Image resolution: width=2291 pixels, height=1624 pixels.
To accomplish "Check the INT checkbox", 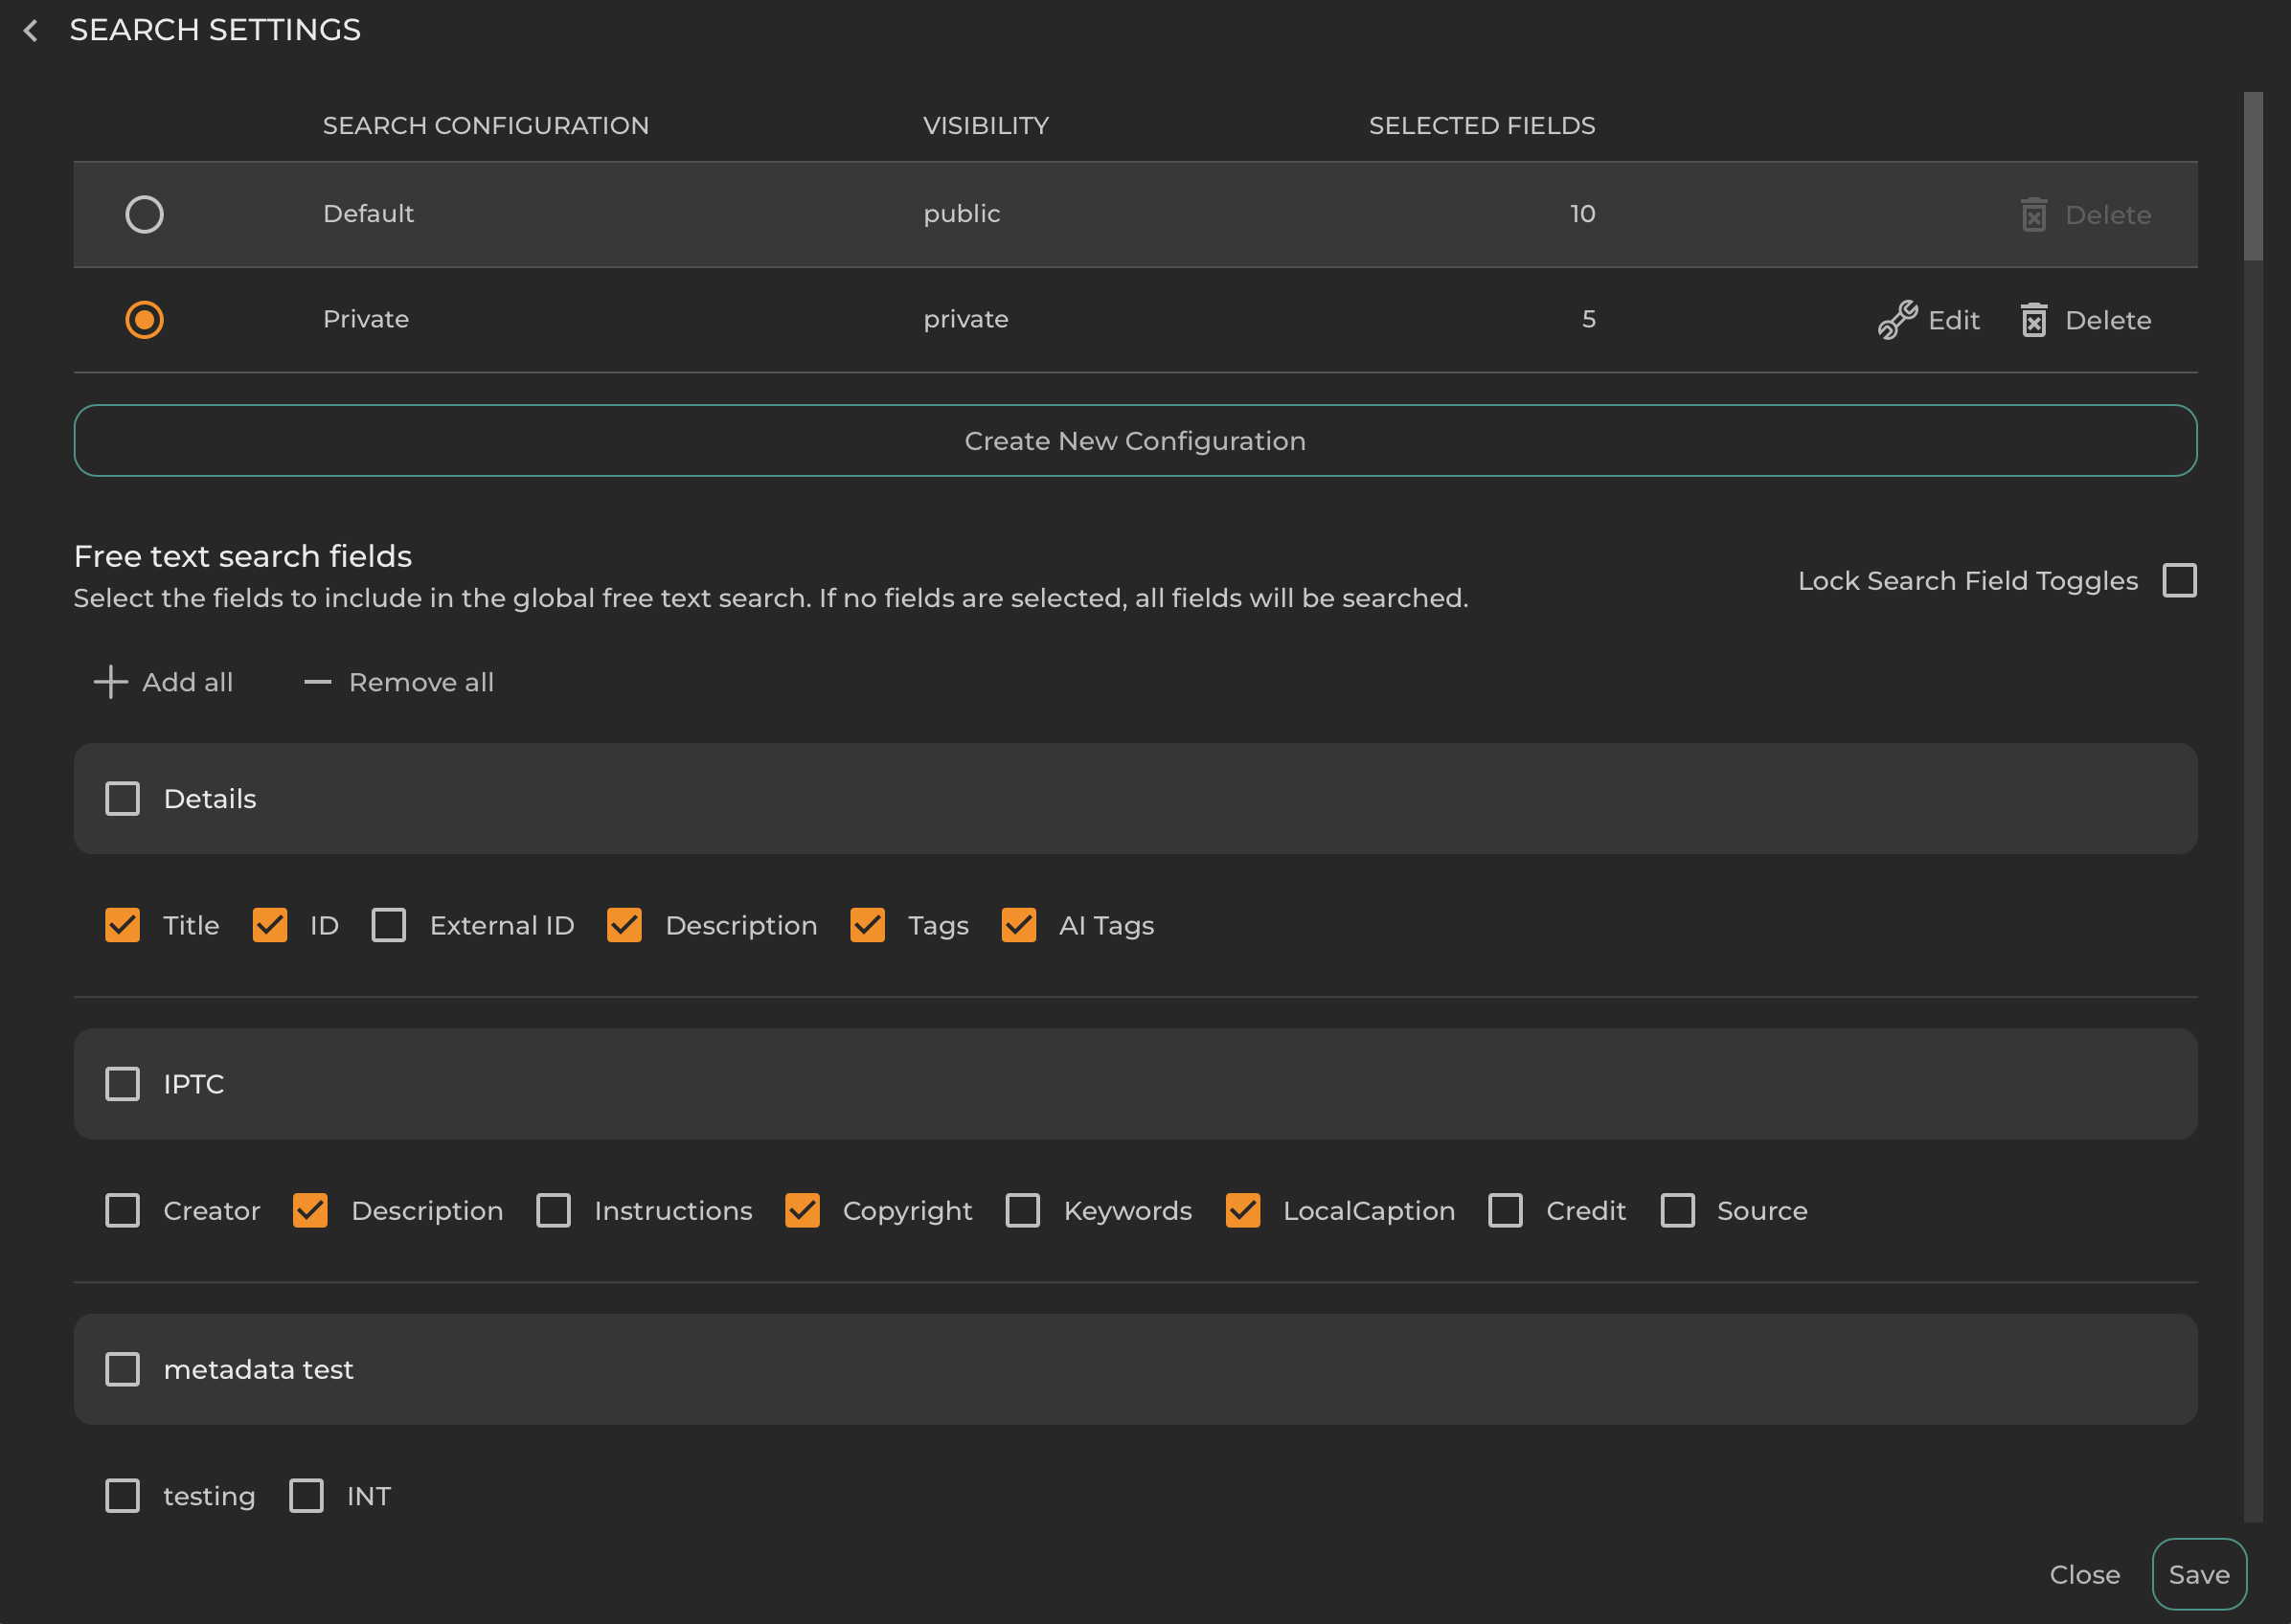I will [x=306, y=1495].
